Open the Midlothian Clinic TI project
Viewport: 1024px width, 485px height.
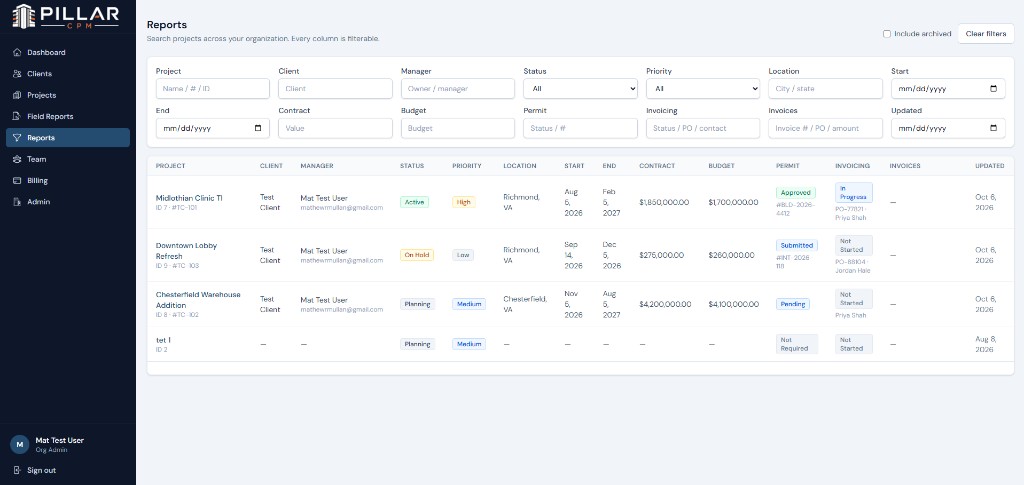pos(189,198)
